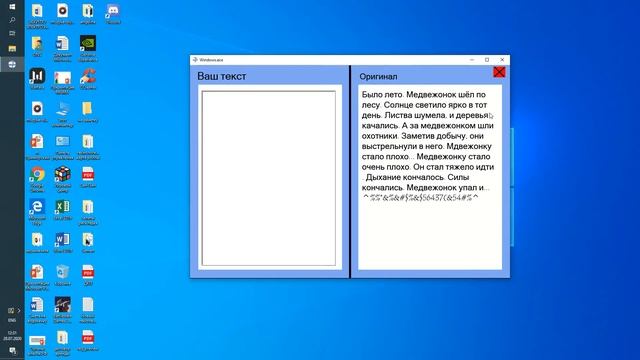Click the garbled symbols line at end of text

pos(420,198)
